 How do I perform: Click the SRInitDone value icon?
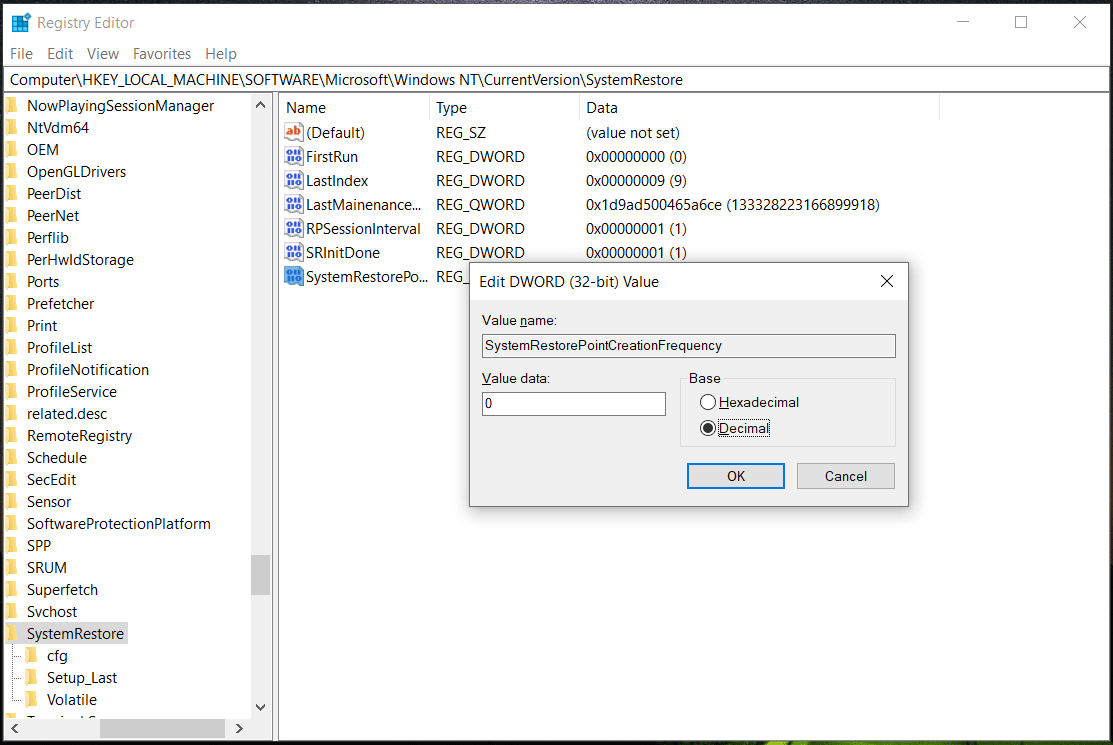(x=293, y=252)
